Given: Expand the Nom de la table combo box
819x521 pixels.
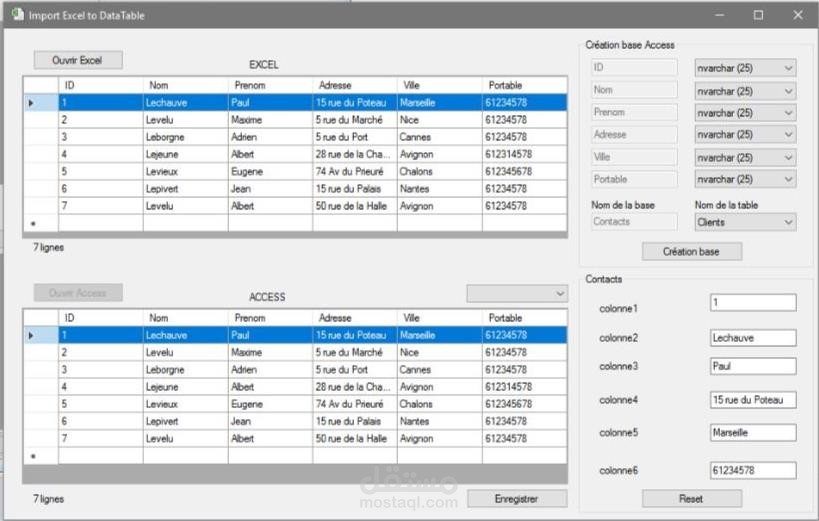Looking at the screenshot, I should point(745,222).
